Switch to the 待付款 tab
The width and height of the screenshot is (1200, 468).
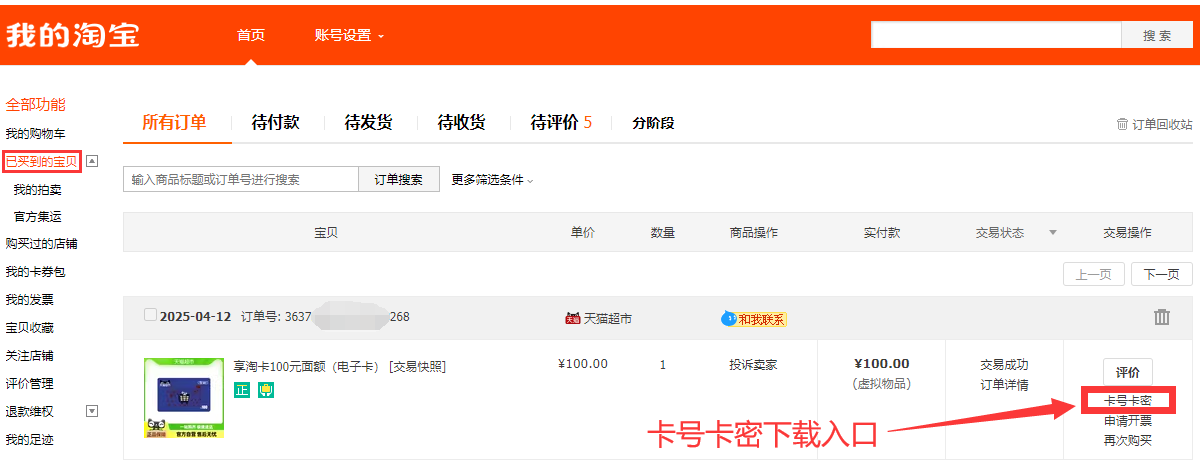[x=275, y=122]
